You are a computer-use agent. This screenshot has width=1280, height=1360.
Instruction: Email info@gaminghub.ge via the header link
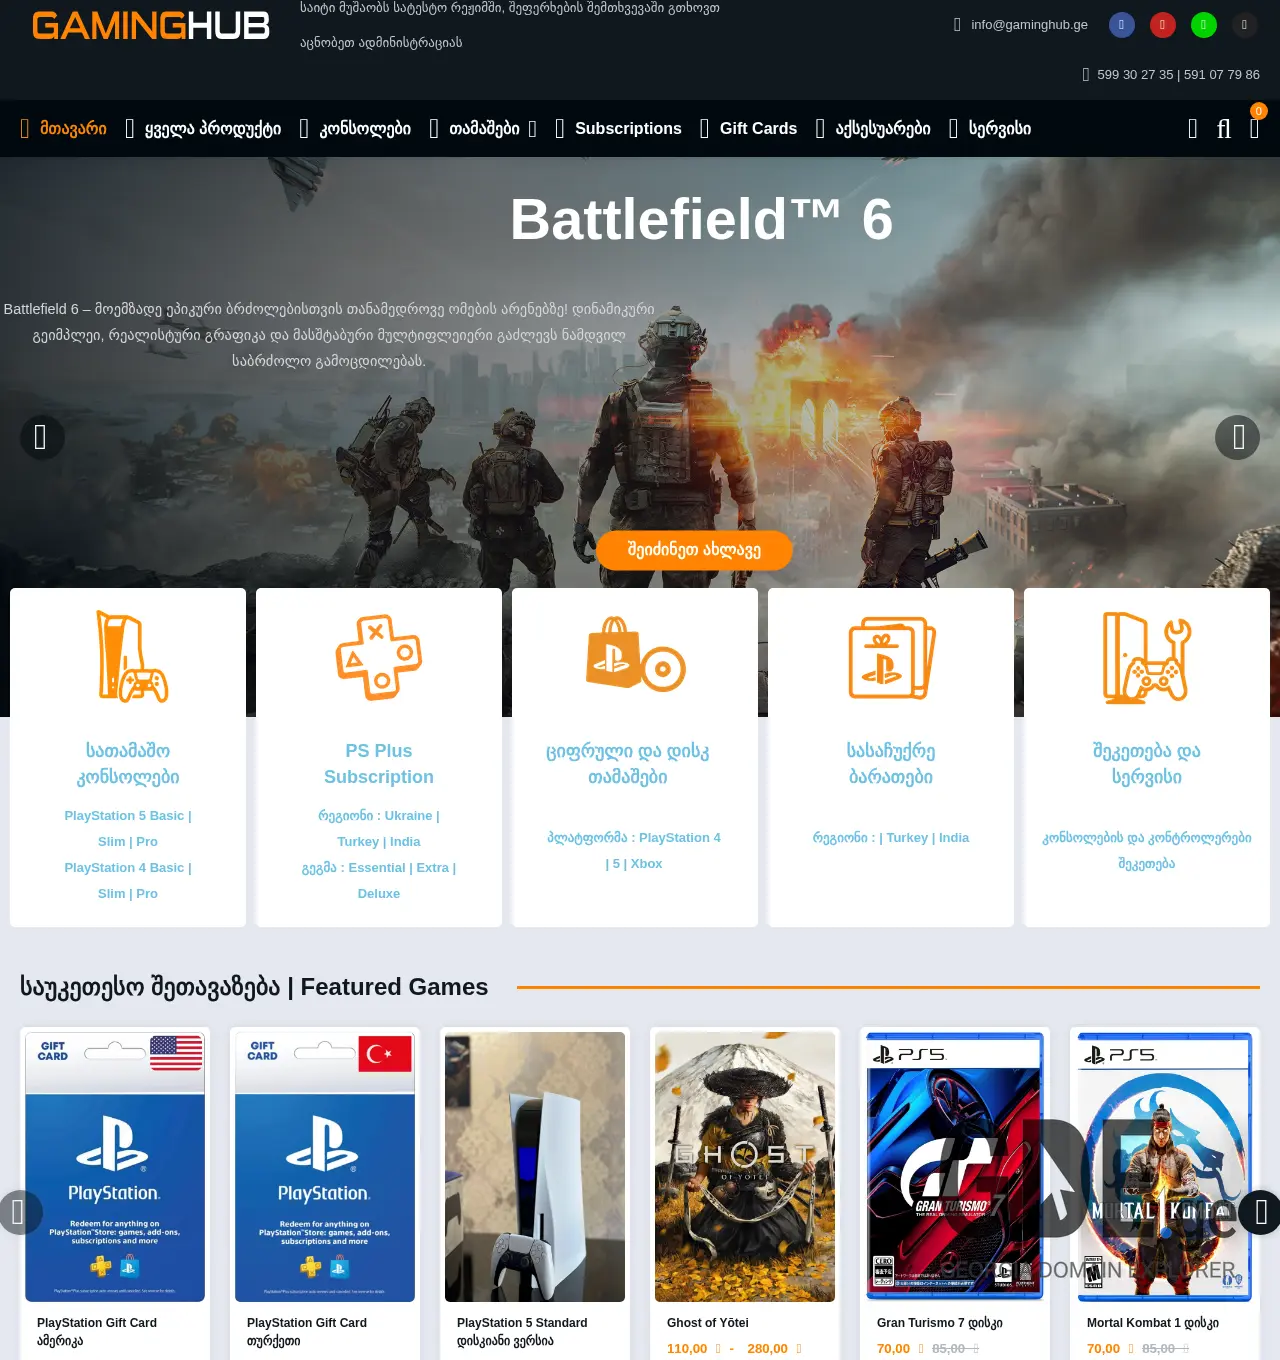tap(1028, 25)
